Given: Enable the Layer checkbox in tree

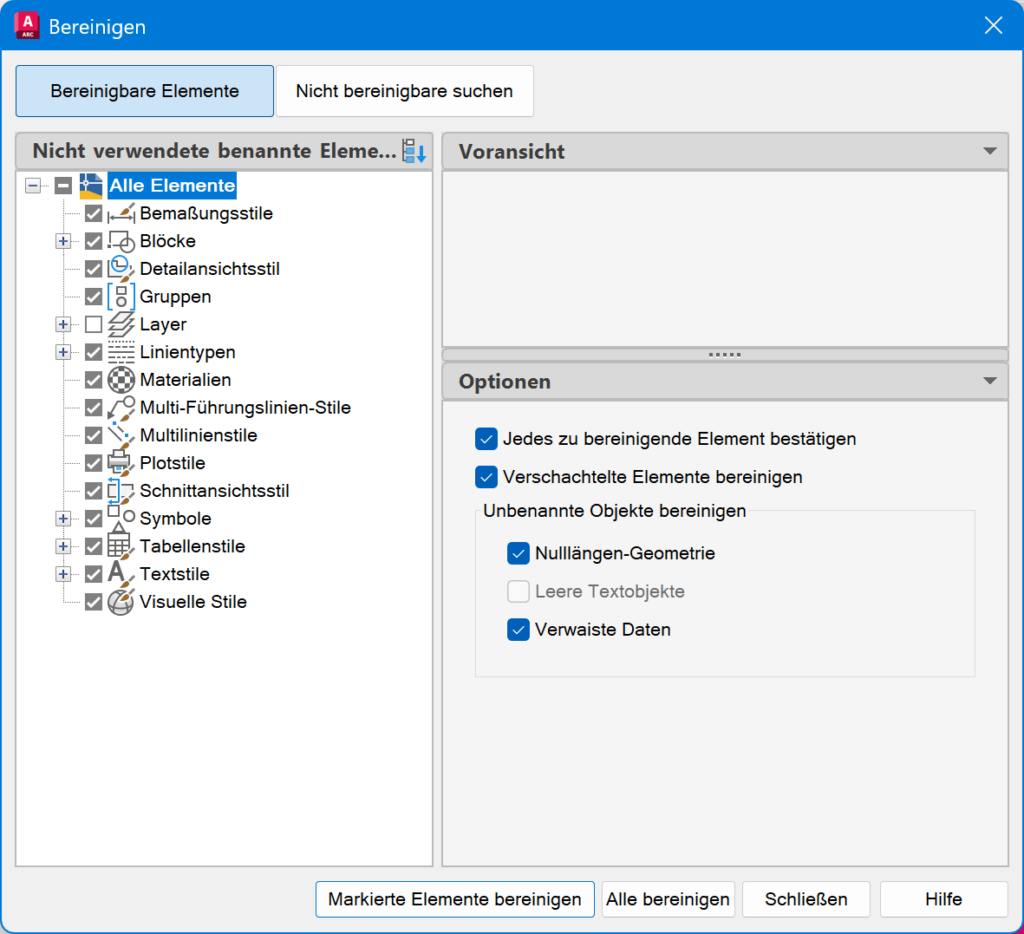Looking at the screenshot, I should 94,324.
